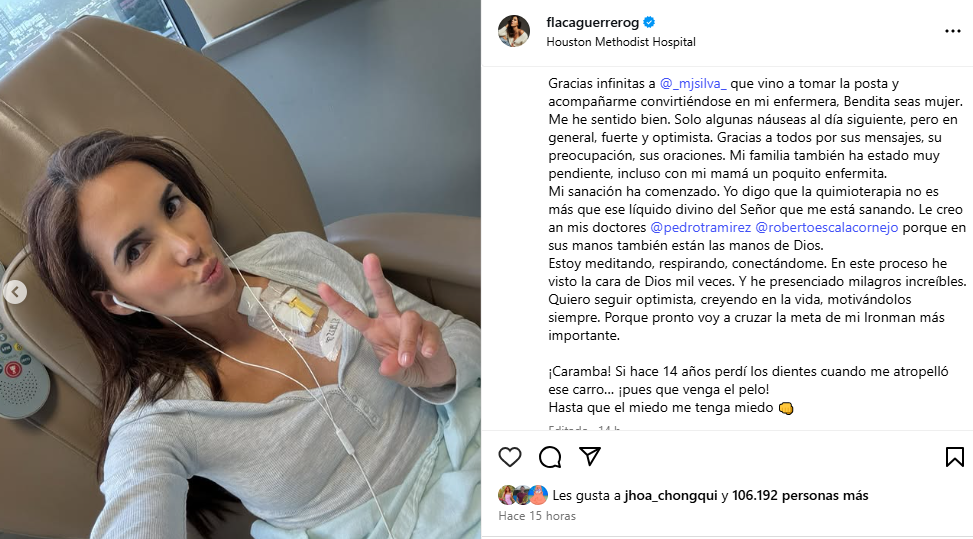This screenshot has width=973, height=539.
Task: Click the fist emoji ending the caption
Action: pyautogui.click(x=786, y=408)
